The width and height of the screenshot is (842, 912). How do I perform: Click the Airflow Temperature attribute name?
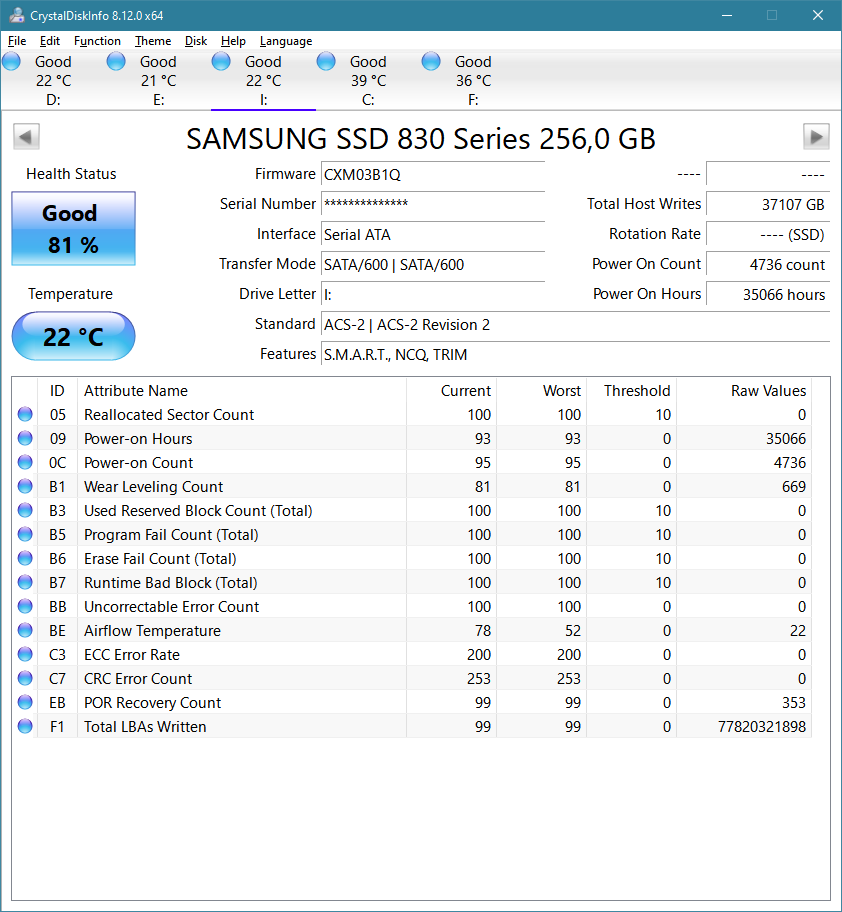tap(152, 630)
